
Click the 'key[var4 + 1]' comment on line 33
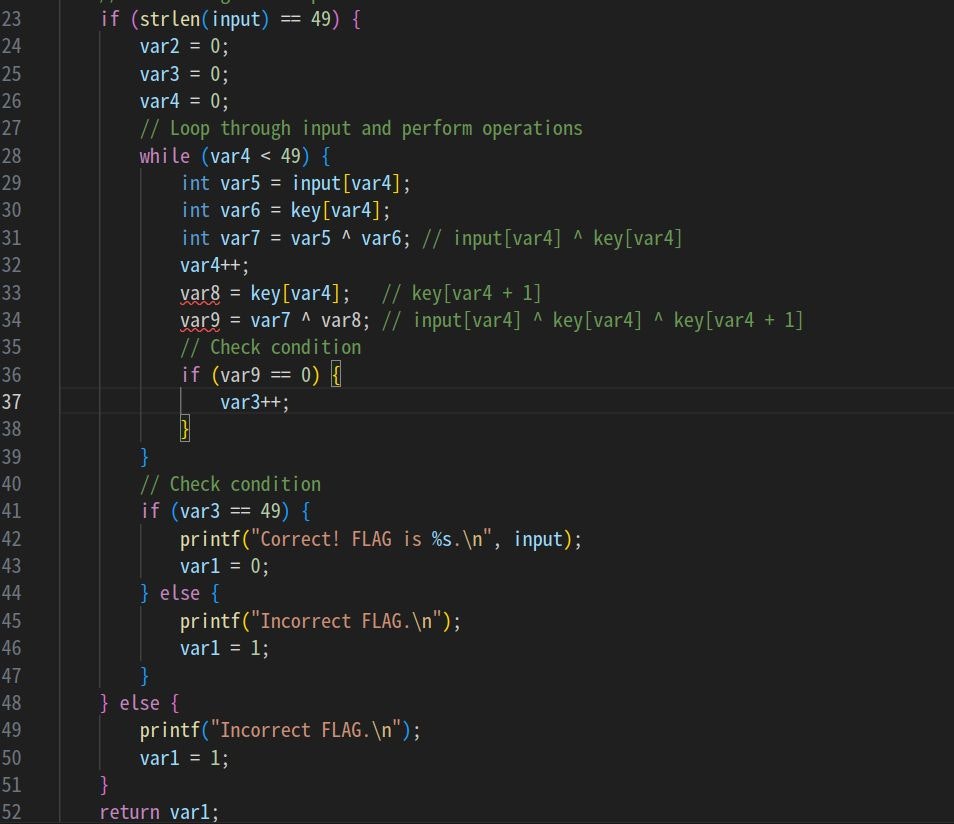(461, 294)
